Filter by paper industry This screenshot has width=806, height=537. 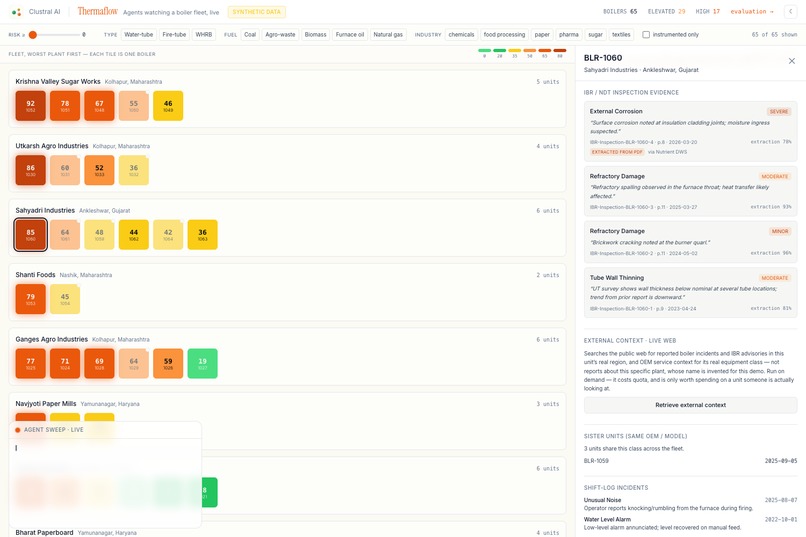point(542,34)
